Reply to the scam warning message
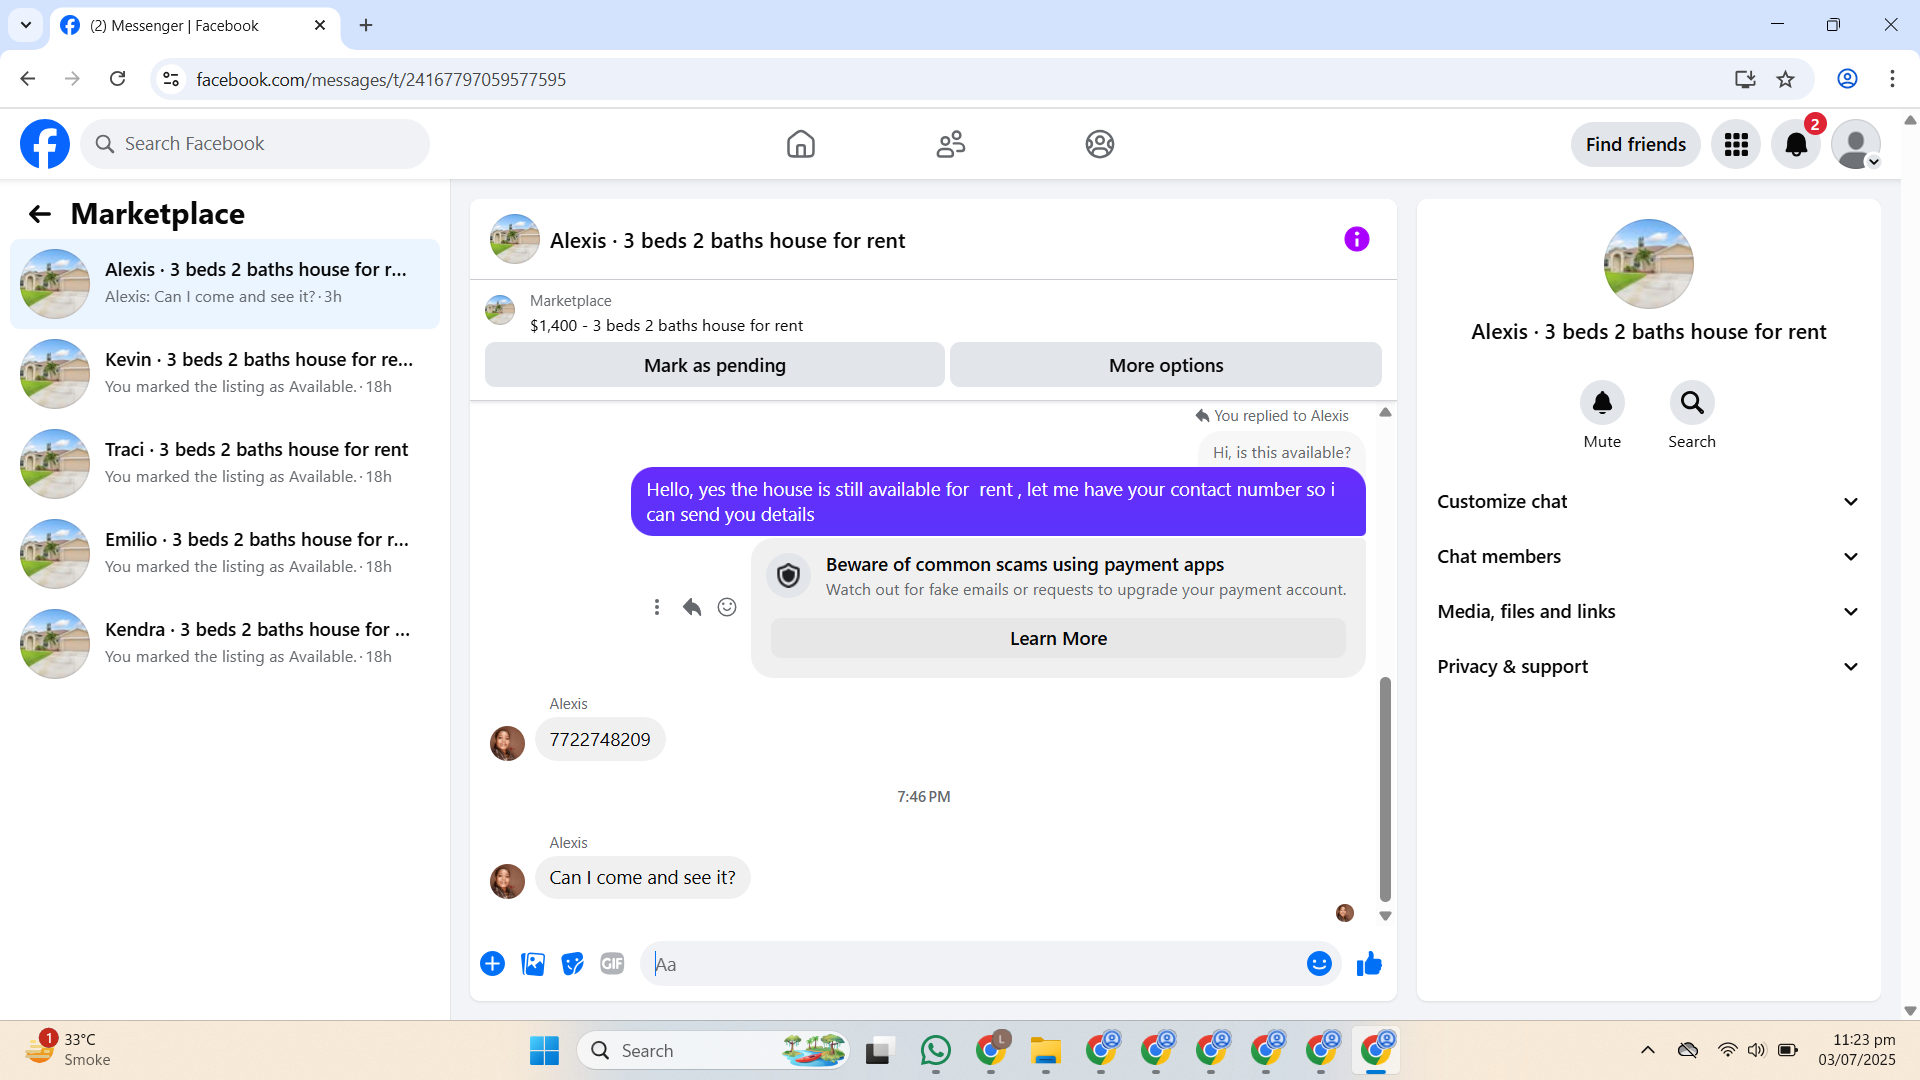The height and width of the screenshot is (1080, 1920). (x=692, y=607)
